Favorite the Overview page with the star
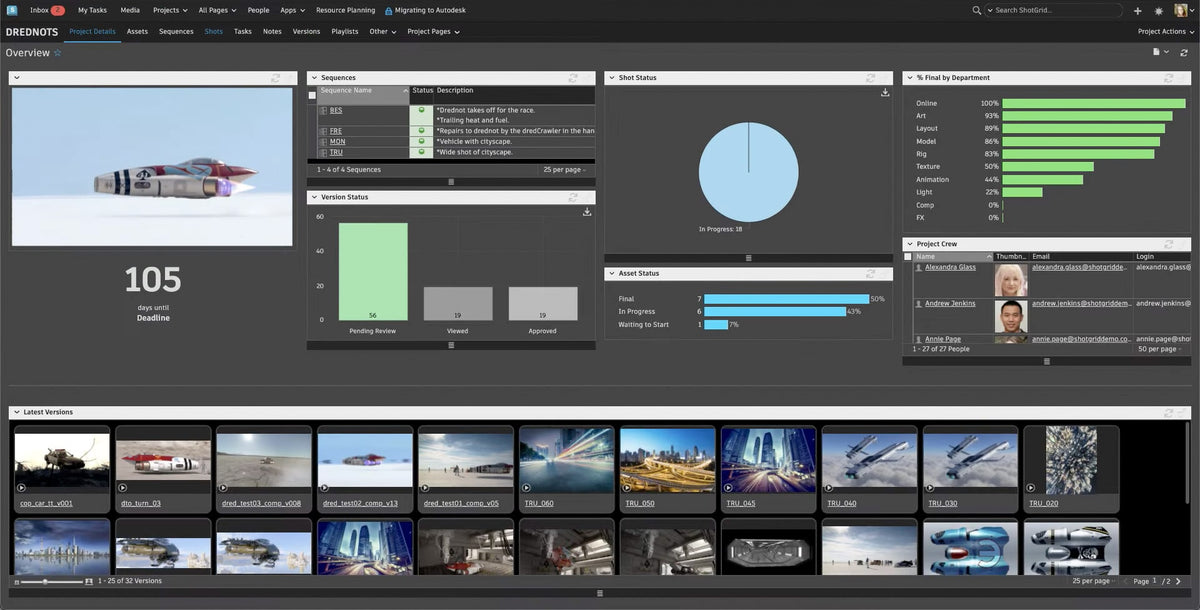The image size is (1200, 610). [57, 53]
